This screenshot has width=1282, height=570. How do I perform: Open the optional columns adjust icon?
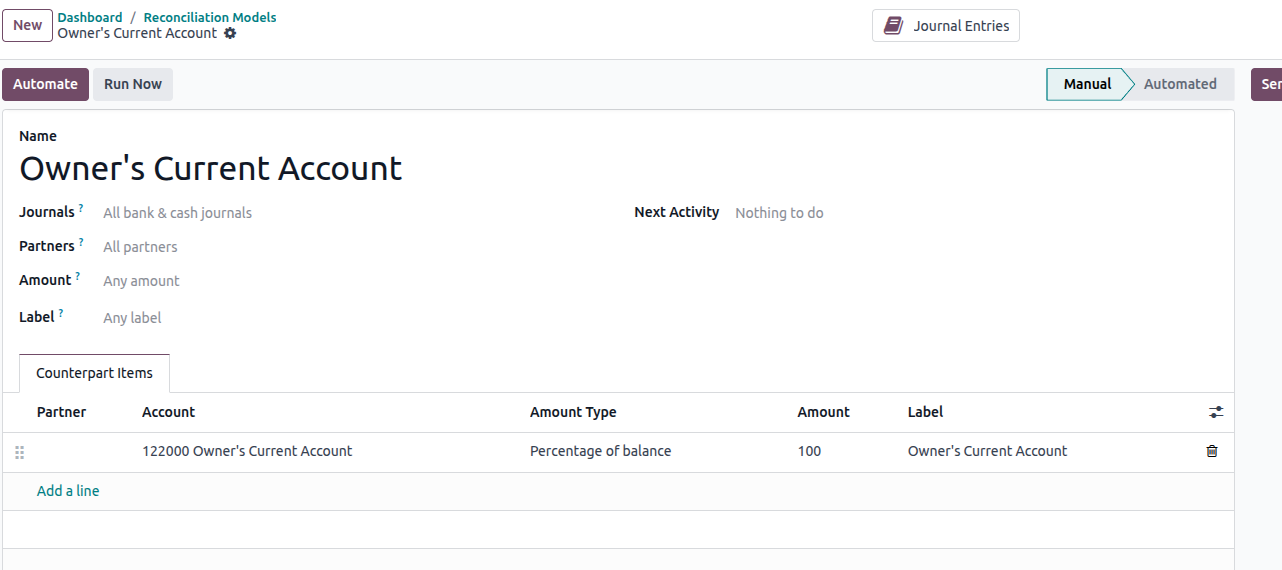click(x=1216, y=412)
